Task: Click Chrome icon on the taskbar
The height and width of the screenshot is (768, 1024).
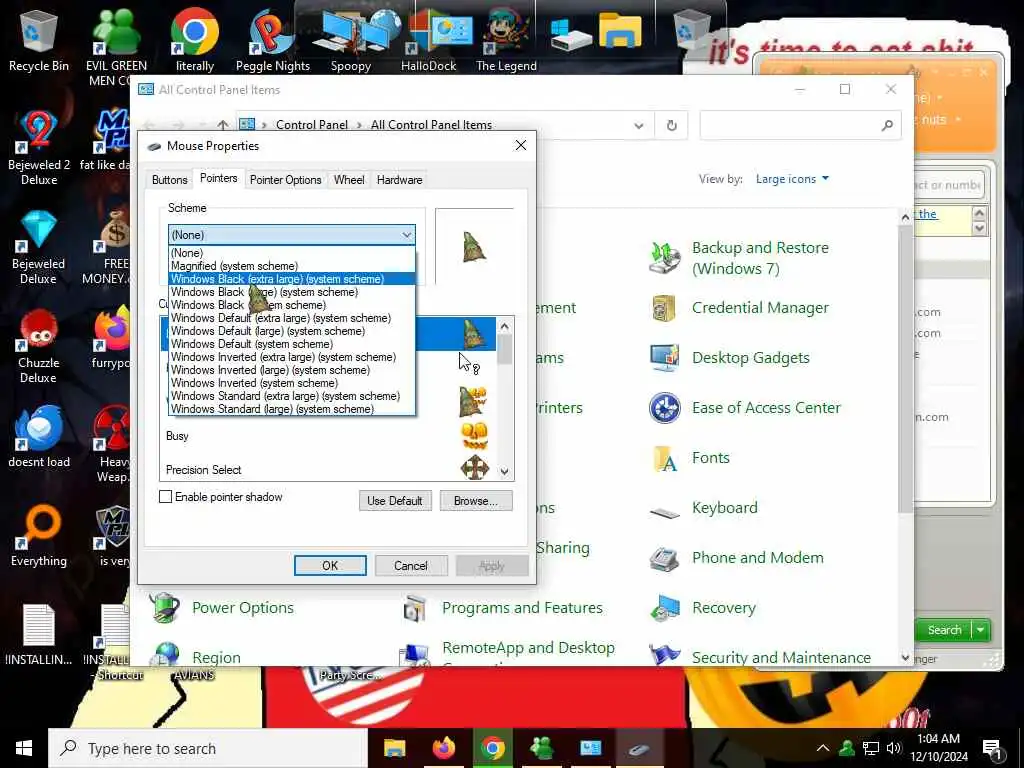Action: 492,748
